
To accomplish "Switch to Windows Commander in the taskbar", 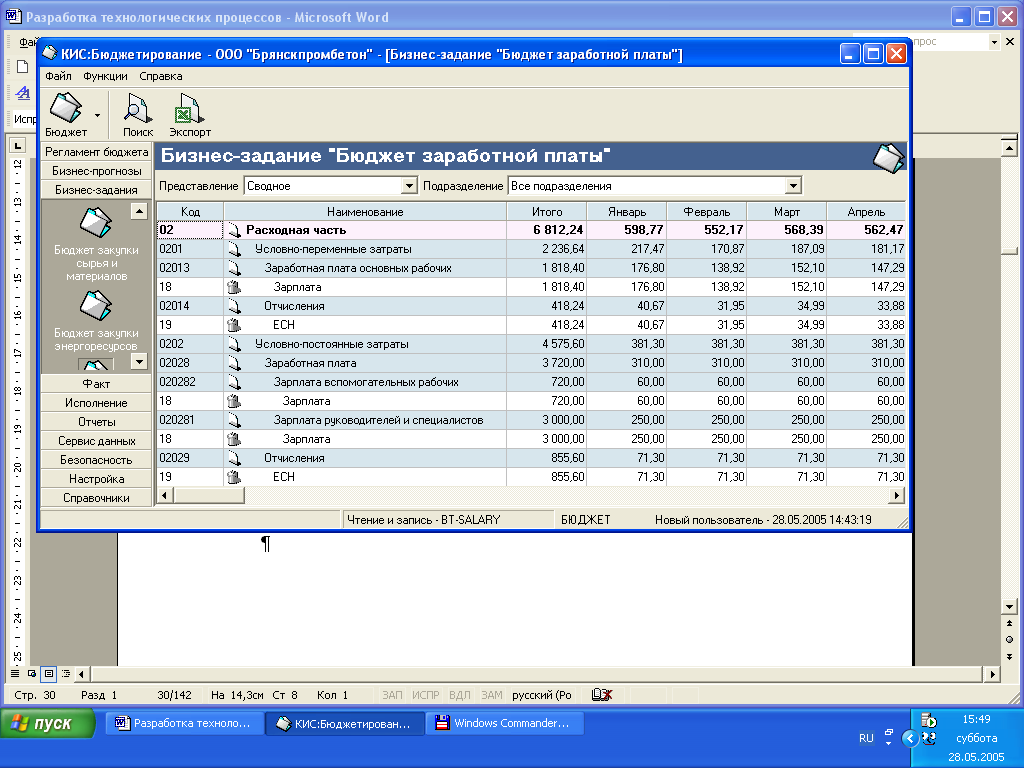I will (x=505, y=723).
